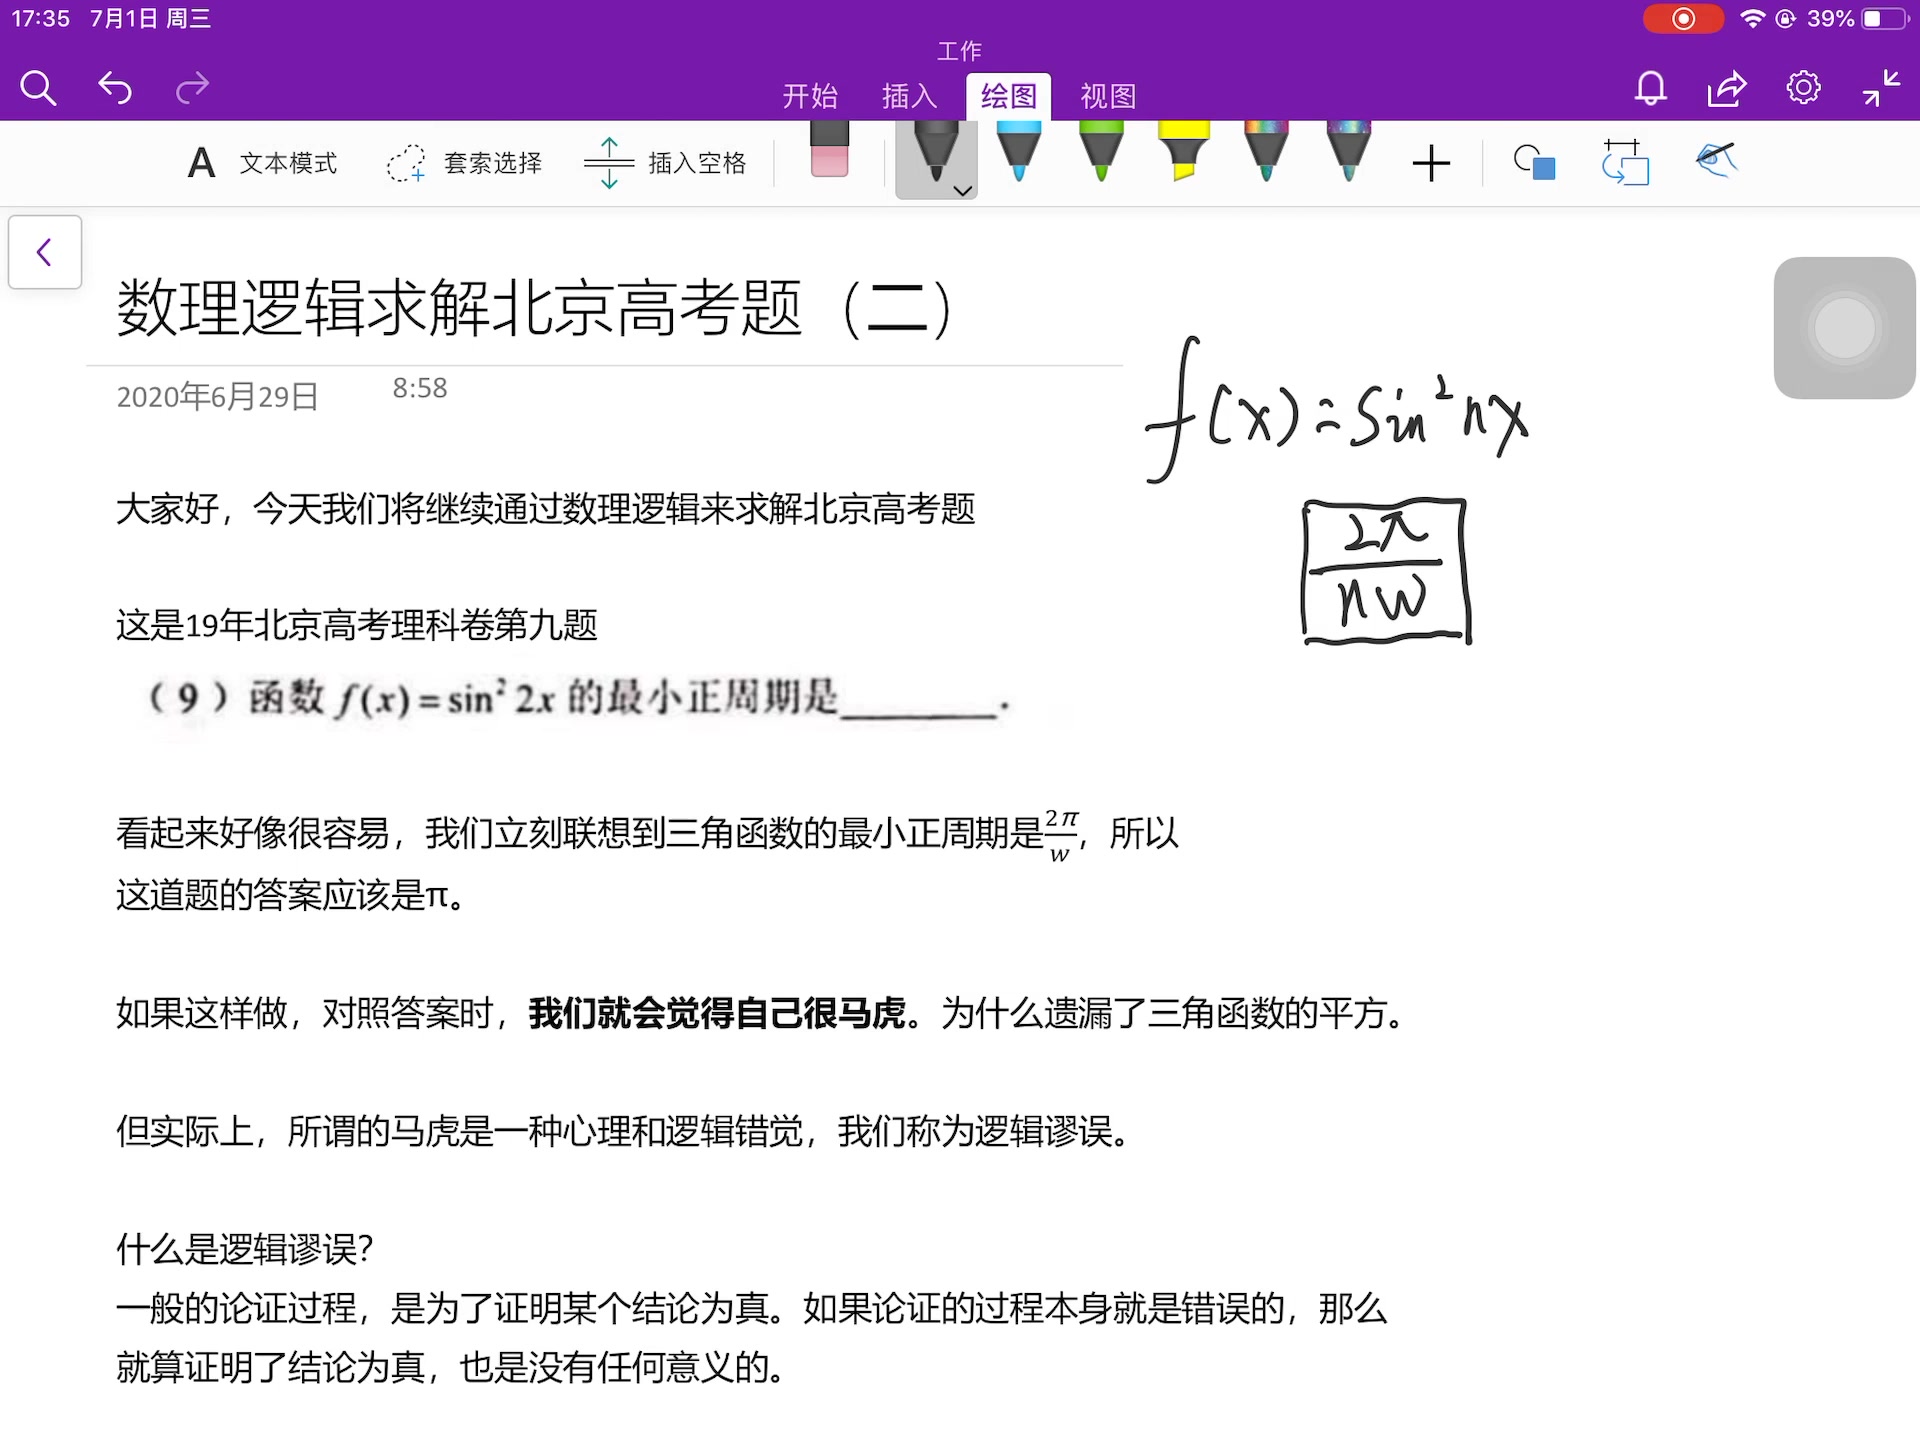Open the shapes tool
Viewport: 1920px width, 1440px height.
1534,162
